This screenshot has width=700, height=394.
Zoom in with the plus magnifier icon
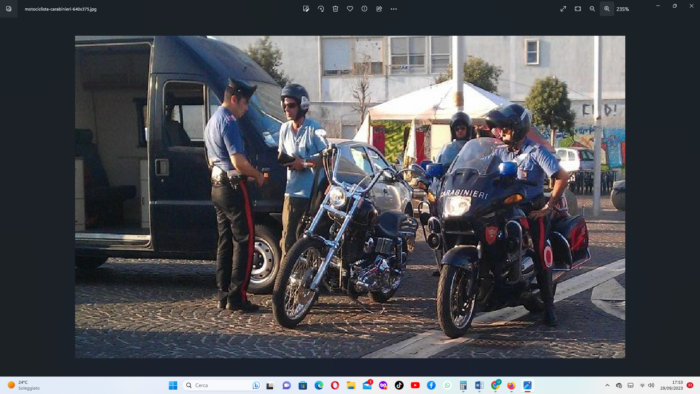(x=607, y=9)
